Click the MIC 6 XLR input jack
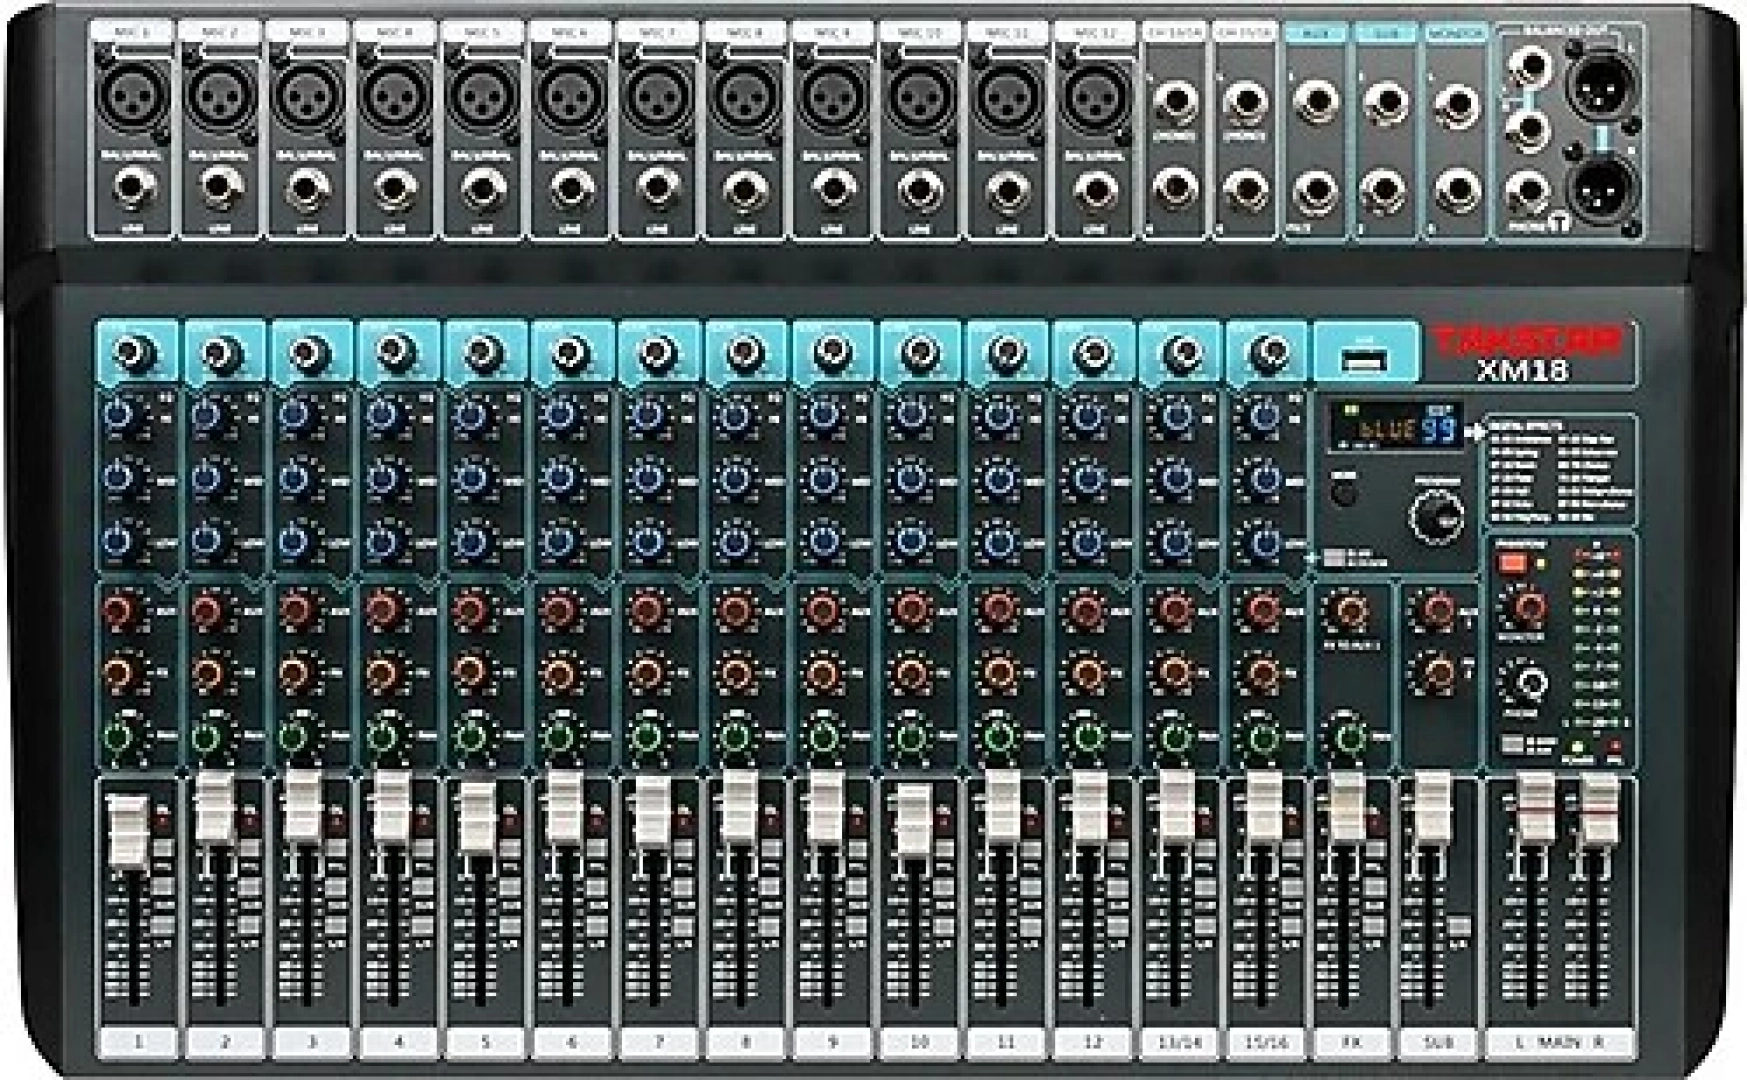Image resolution: width=1747 pixels, height=1080 pixels. click(x=572, y=97)
